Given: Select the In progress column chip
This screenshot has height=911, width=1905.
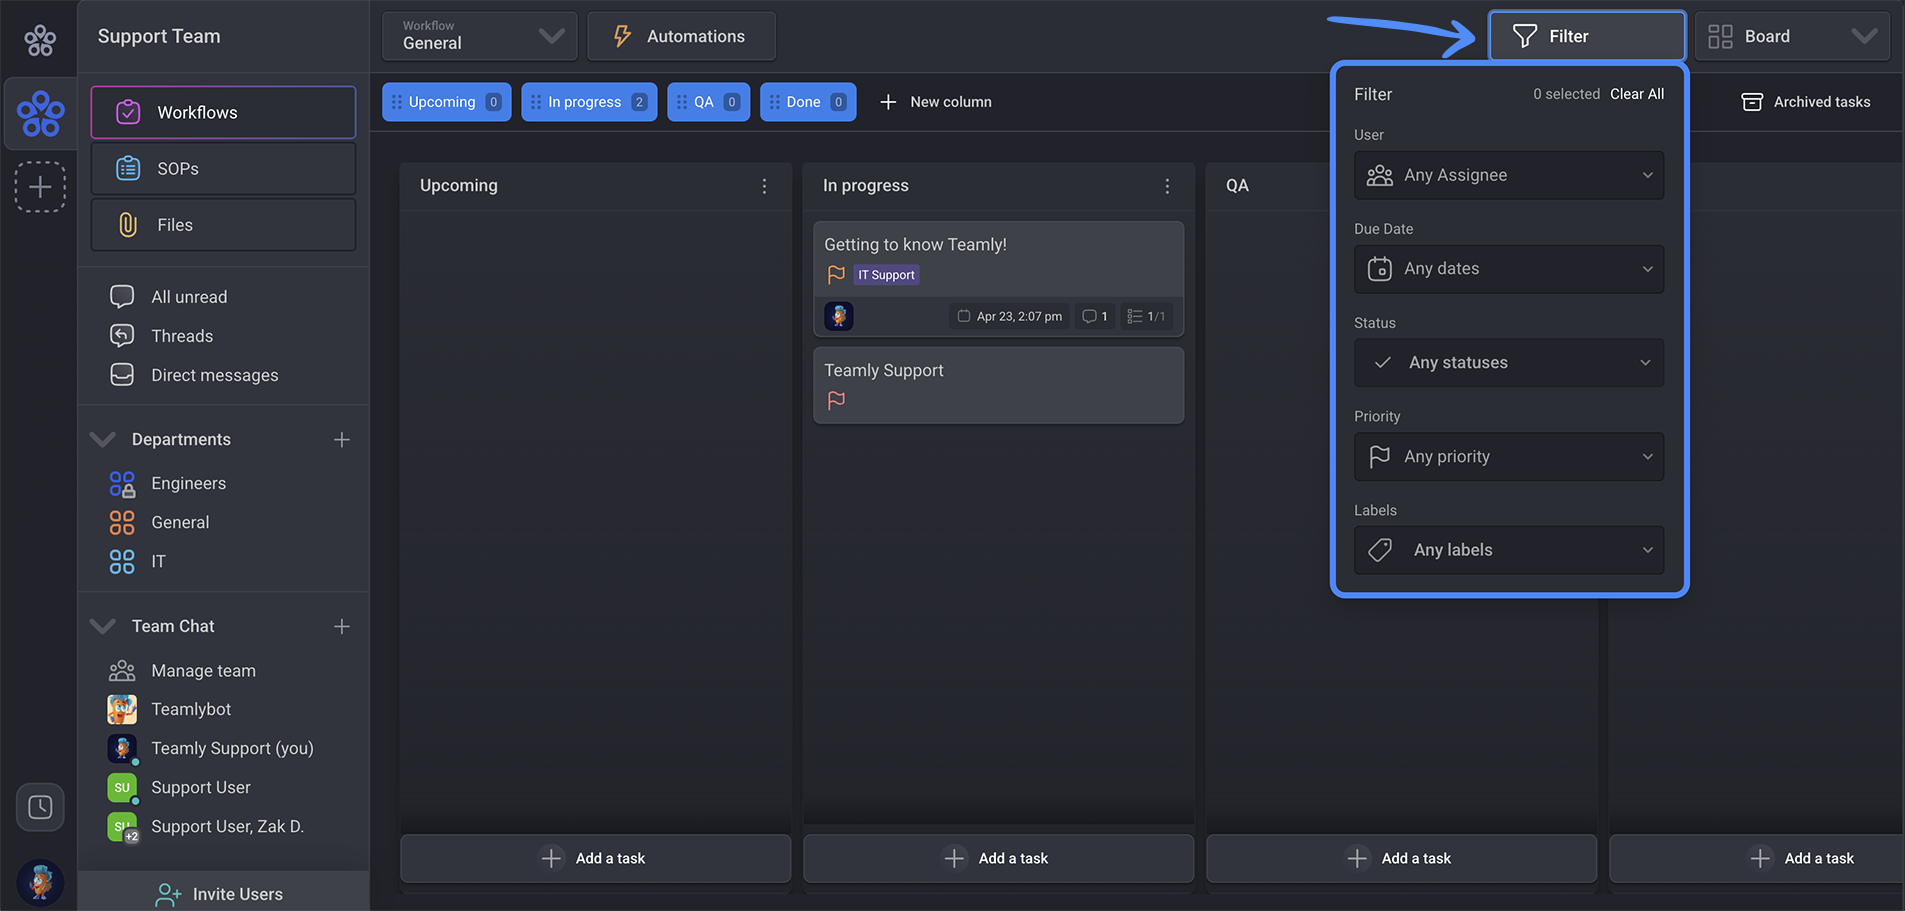Looking at the screenshot, I should click(589, 102).
